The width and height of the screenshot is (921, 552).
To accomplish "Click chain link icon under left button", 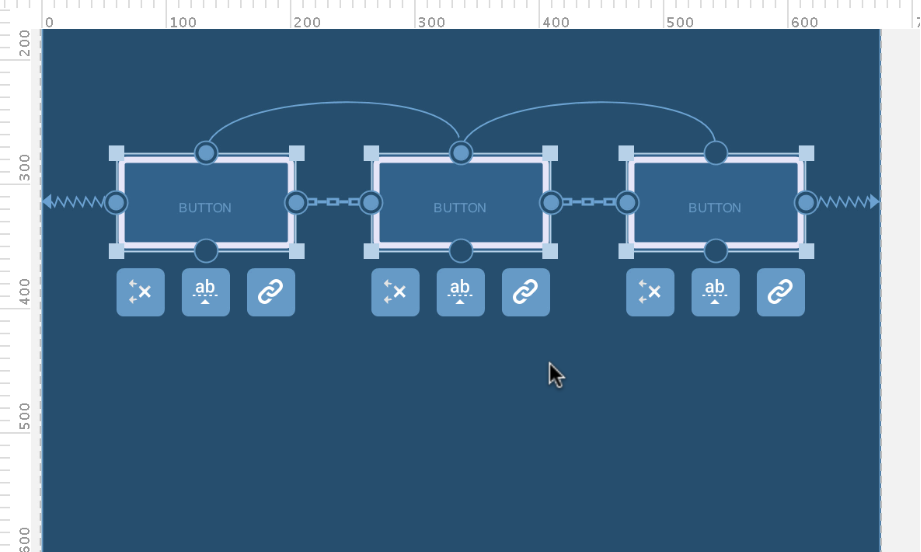I will pyautogui.click(x=270, y=292).
